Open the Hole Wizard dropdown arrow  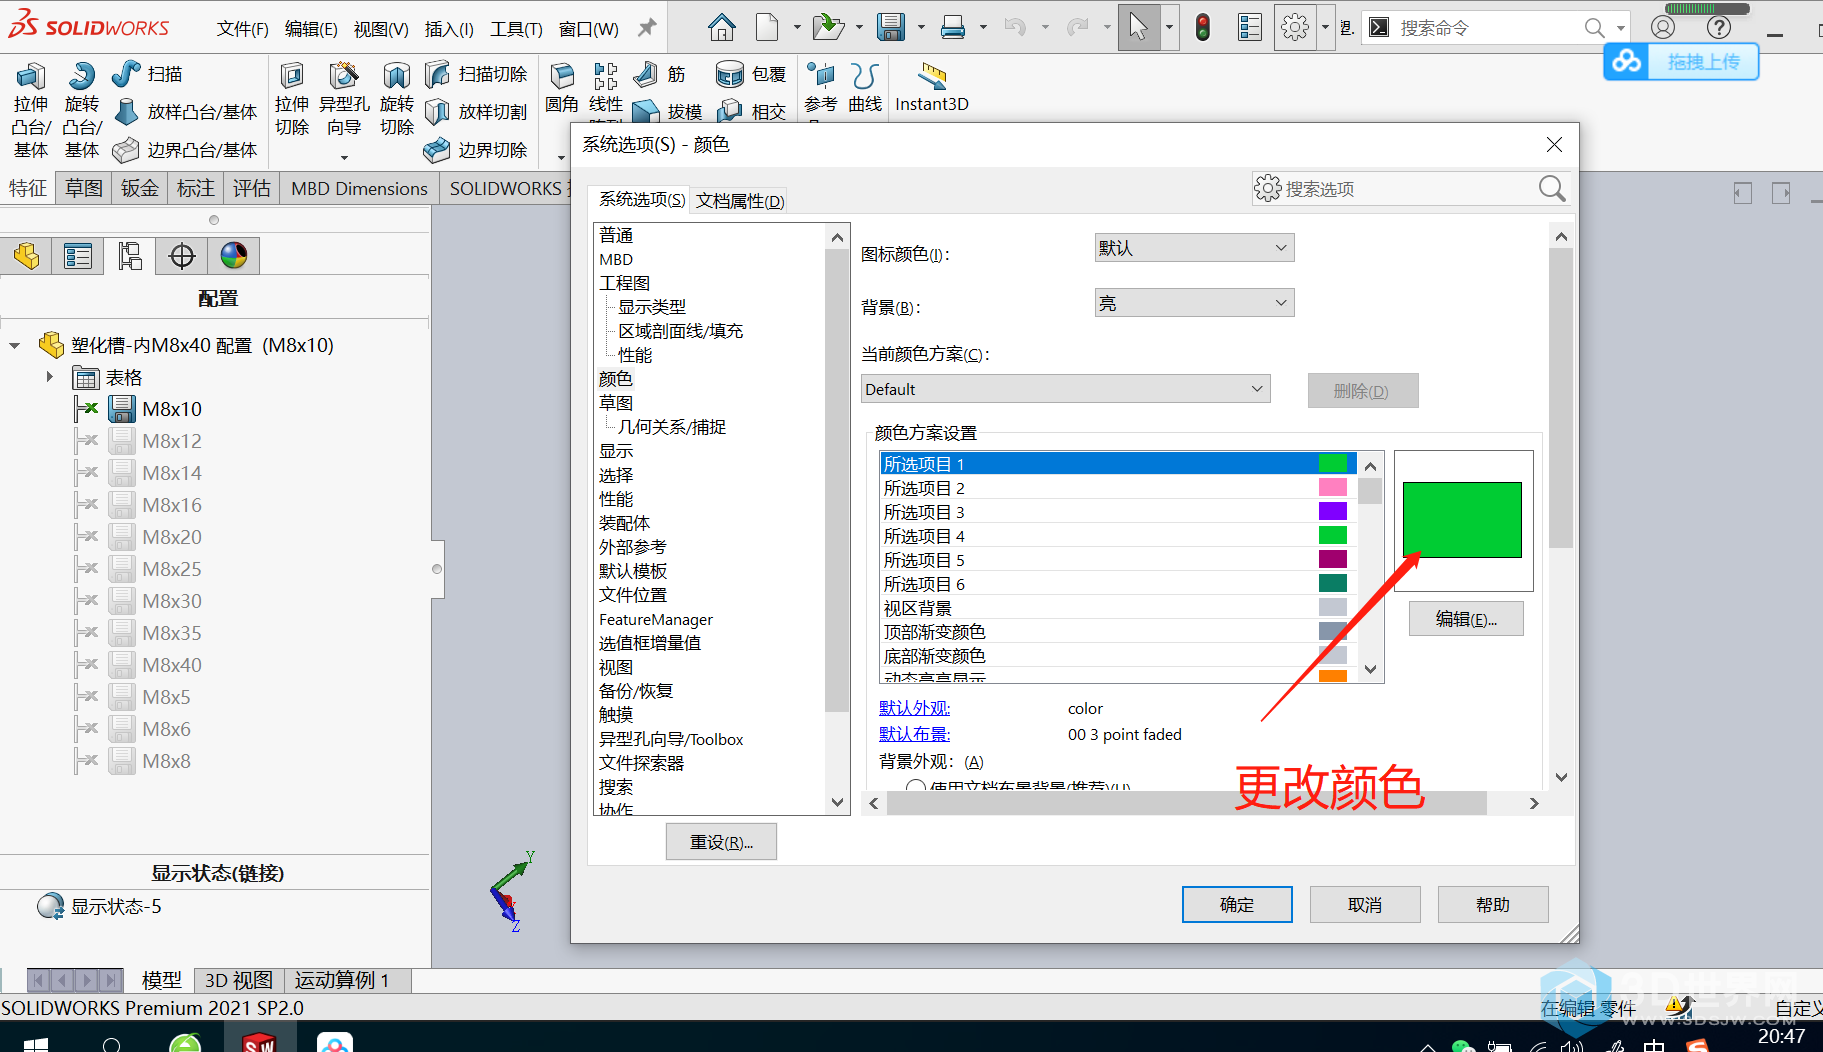(344, 157)
